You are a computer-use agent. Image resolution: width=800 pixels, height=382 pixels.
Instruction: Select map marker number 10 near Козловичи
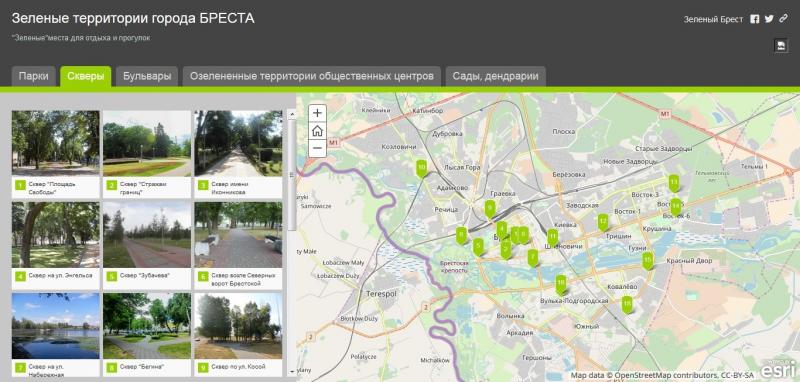pyautogui.click(x=421, y=168)
